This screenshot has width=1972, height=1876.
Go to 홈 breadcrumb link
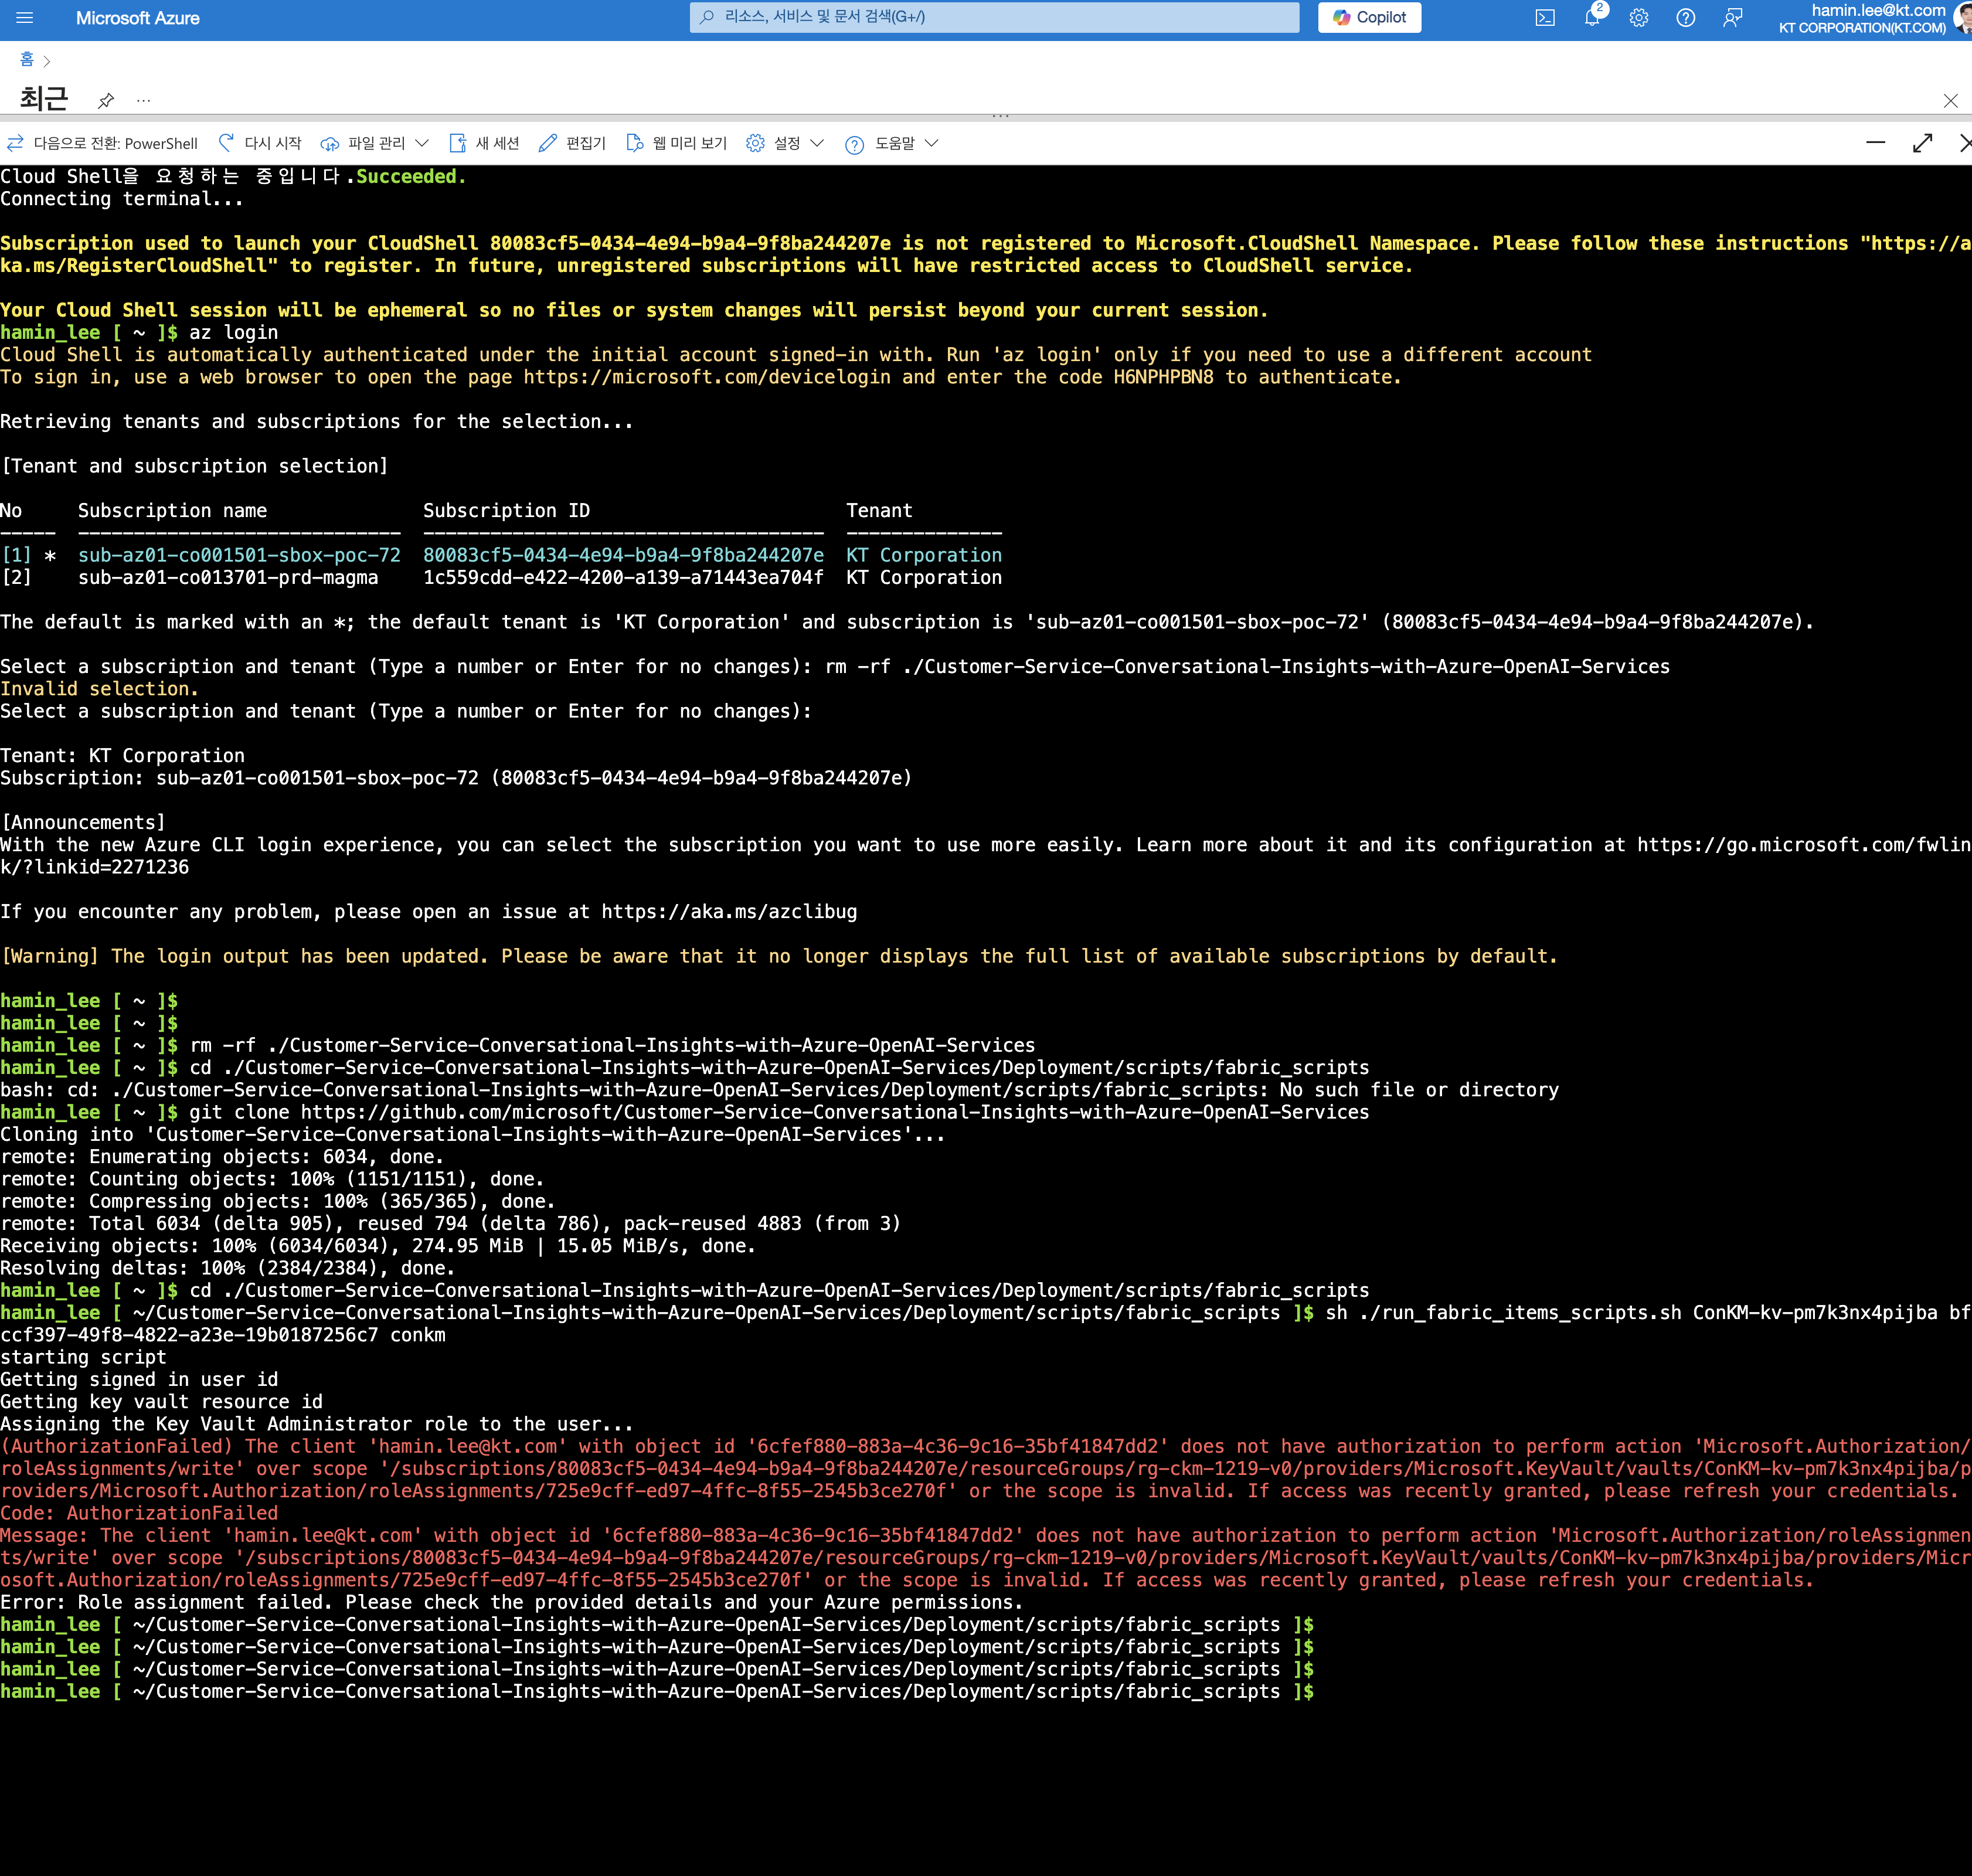click(27, 60)
